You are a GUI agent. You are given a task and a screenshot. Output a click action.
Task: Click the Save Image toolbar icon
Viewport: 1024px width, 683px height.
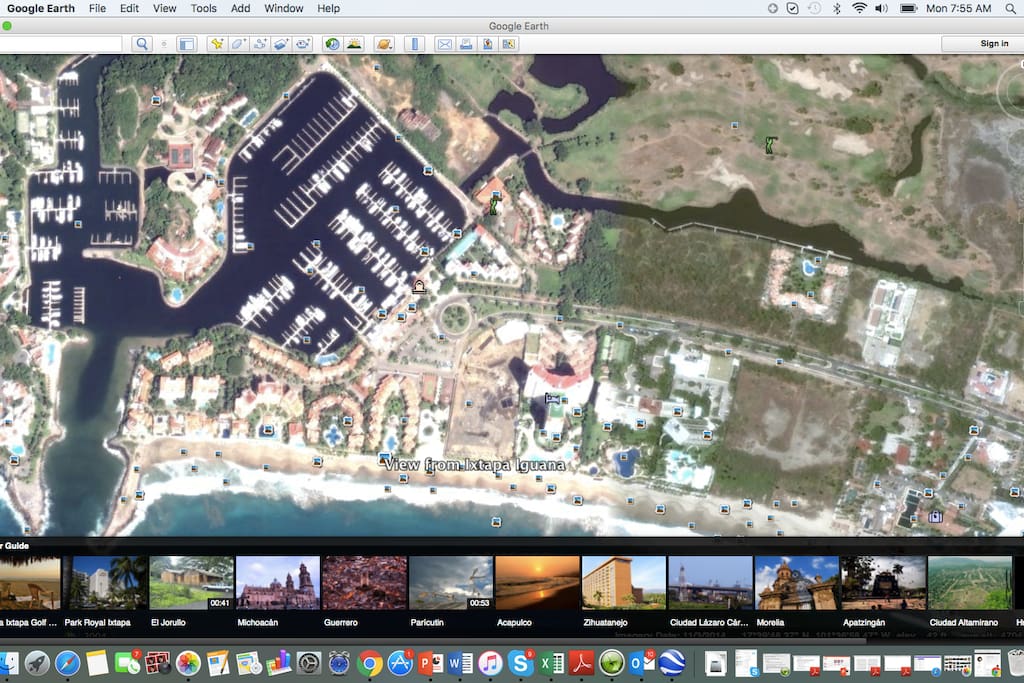(488, 44)
